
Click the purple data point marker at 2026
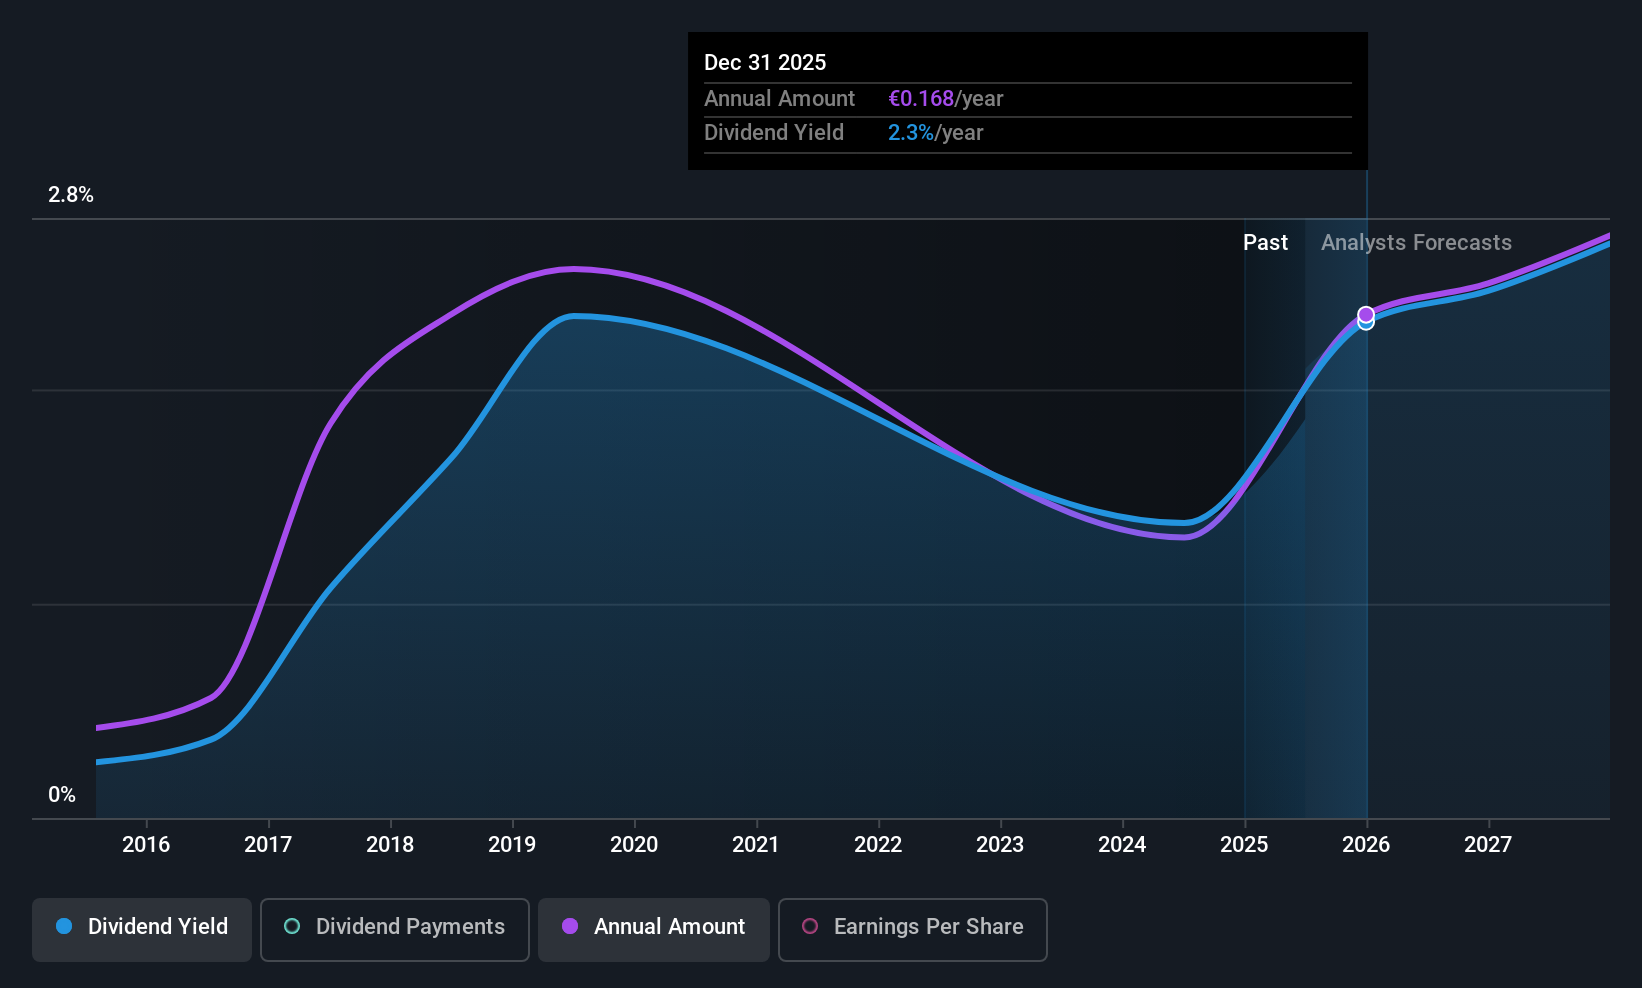coord(1366,314)
